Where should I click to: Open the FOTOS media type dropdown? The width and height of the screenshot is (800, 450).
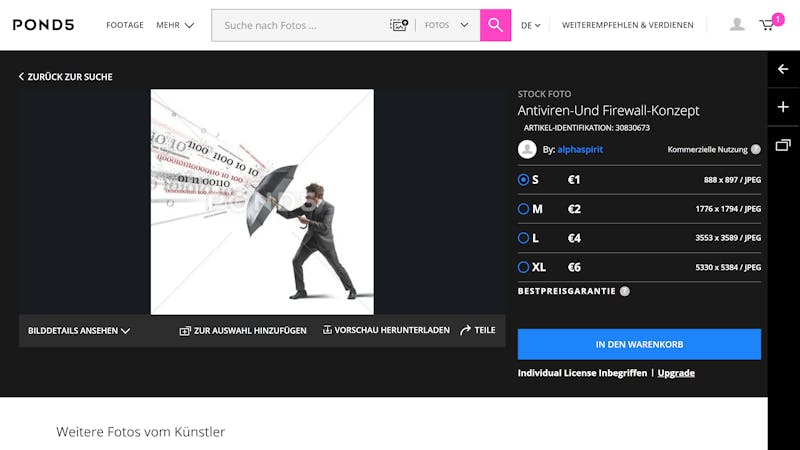tap(446, 25)
